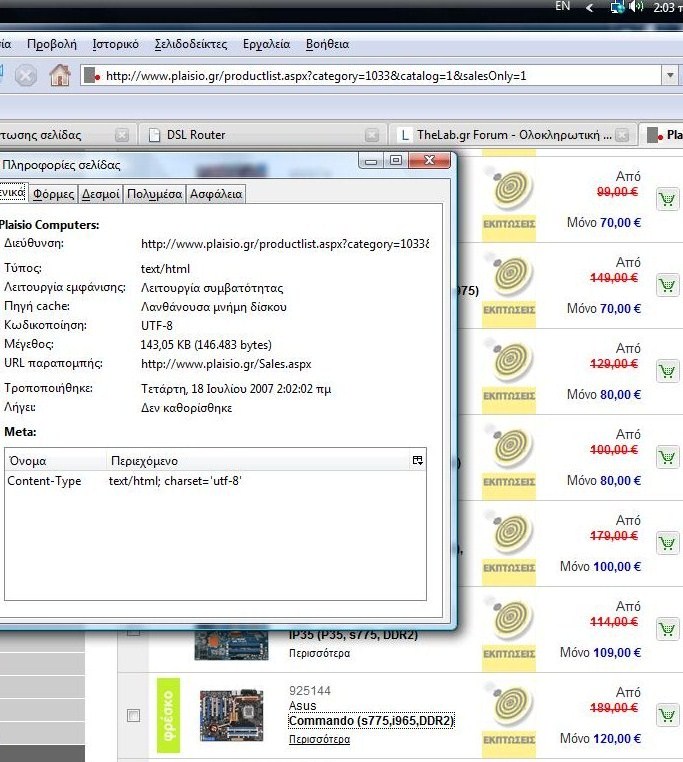Select the Content-Type meta row
The width and height of the screenshot is (683, 762).
tap(215, 481)
